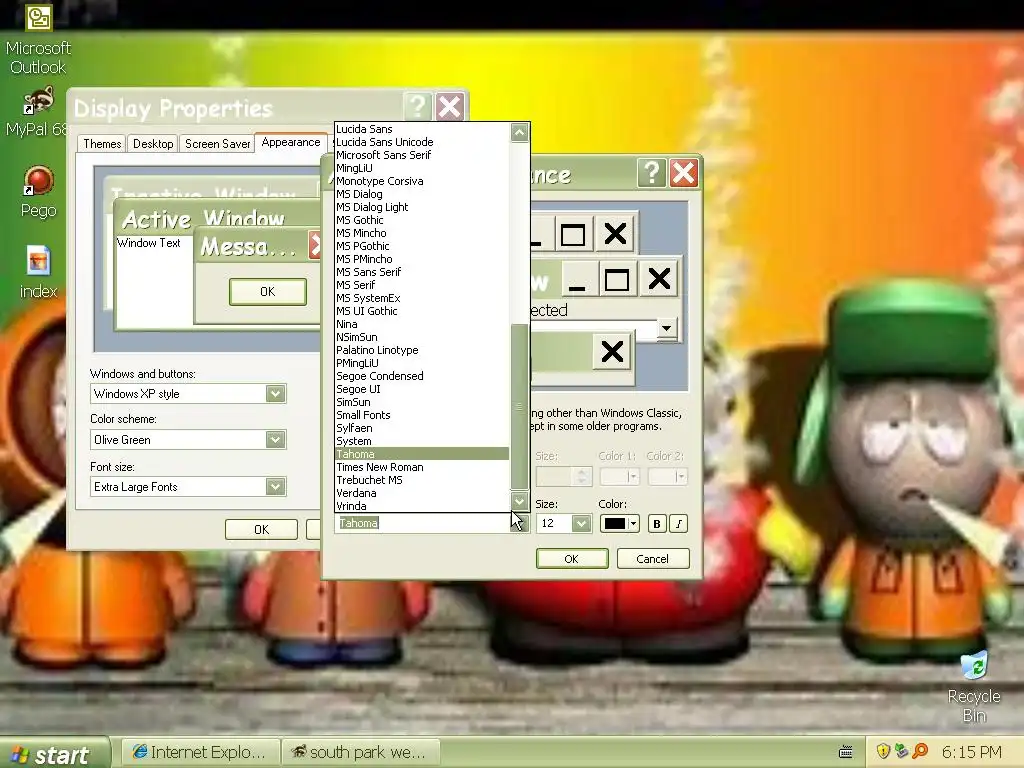Click the font list scroll down arrow
This screenshot has height=768, width=1024.
(519, 502)
